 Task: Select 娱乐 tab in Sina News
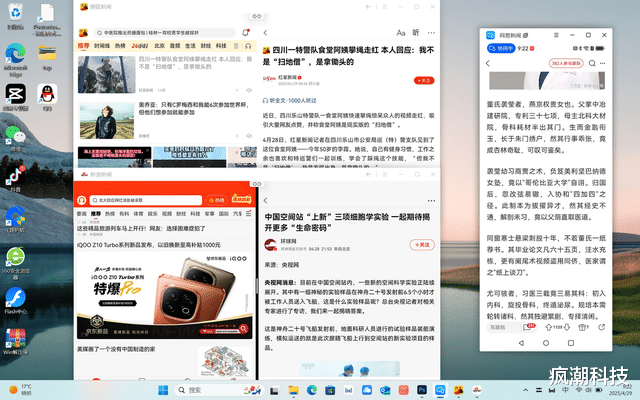152,213
